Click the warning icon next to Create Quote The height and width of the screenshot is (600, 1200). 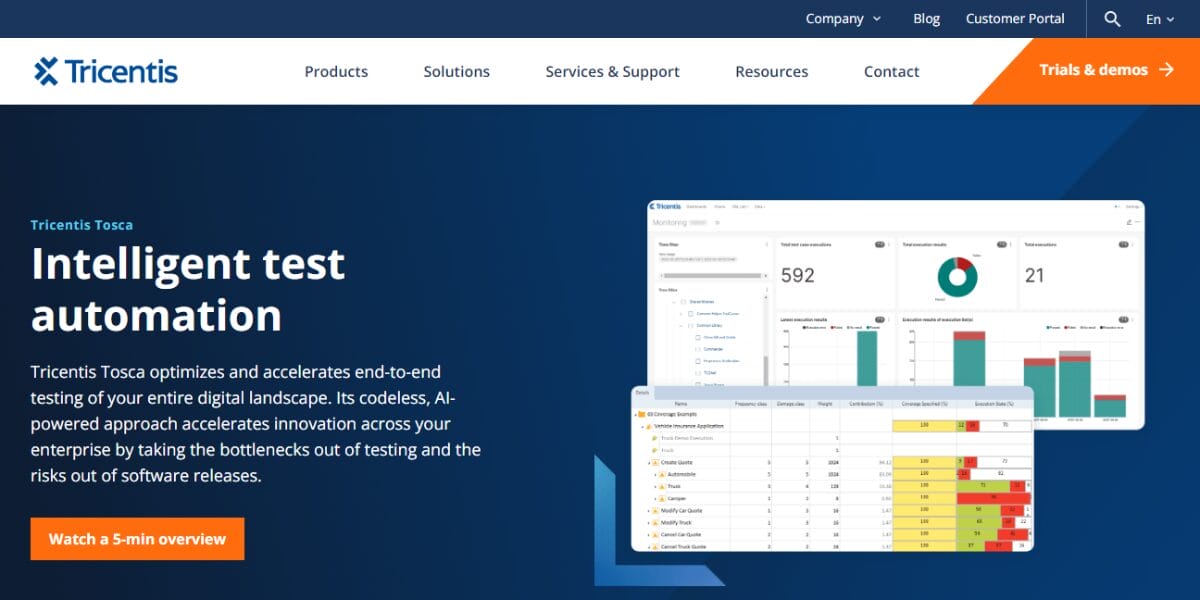pyautogui.click(x=656, y=461)
